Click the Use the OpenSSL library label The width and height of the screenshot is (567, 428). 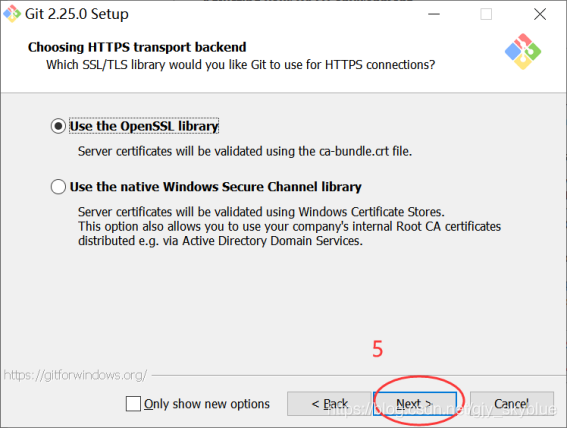click(x=144, y=126)
